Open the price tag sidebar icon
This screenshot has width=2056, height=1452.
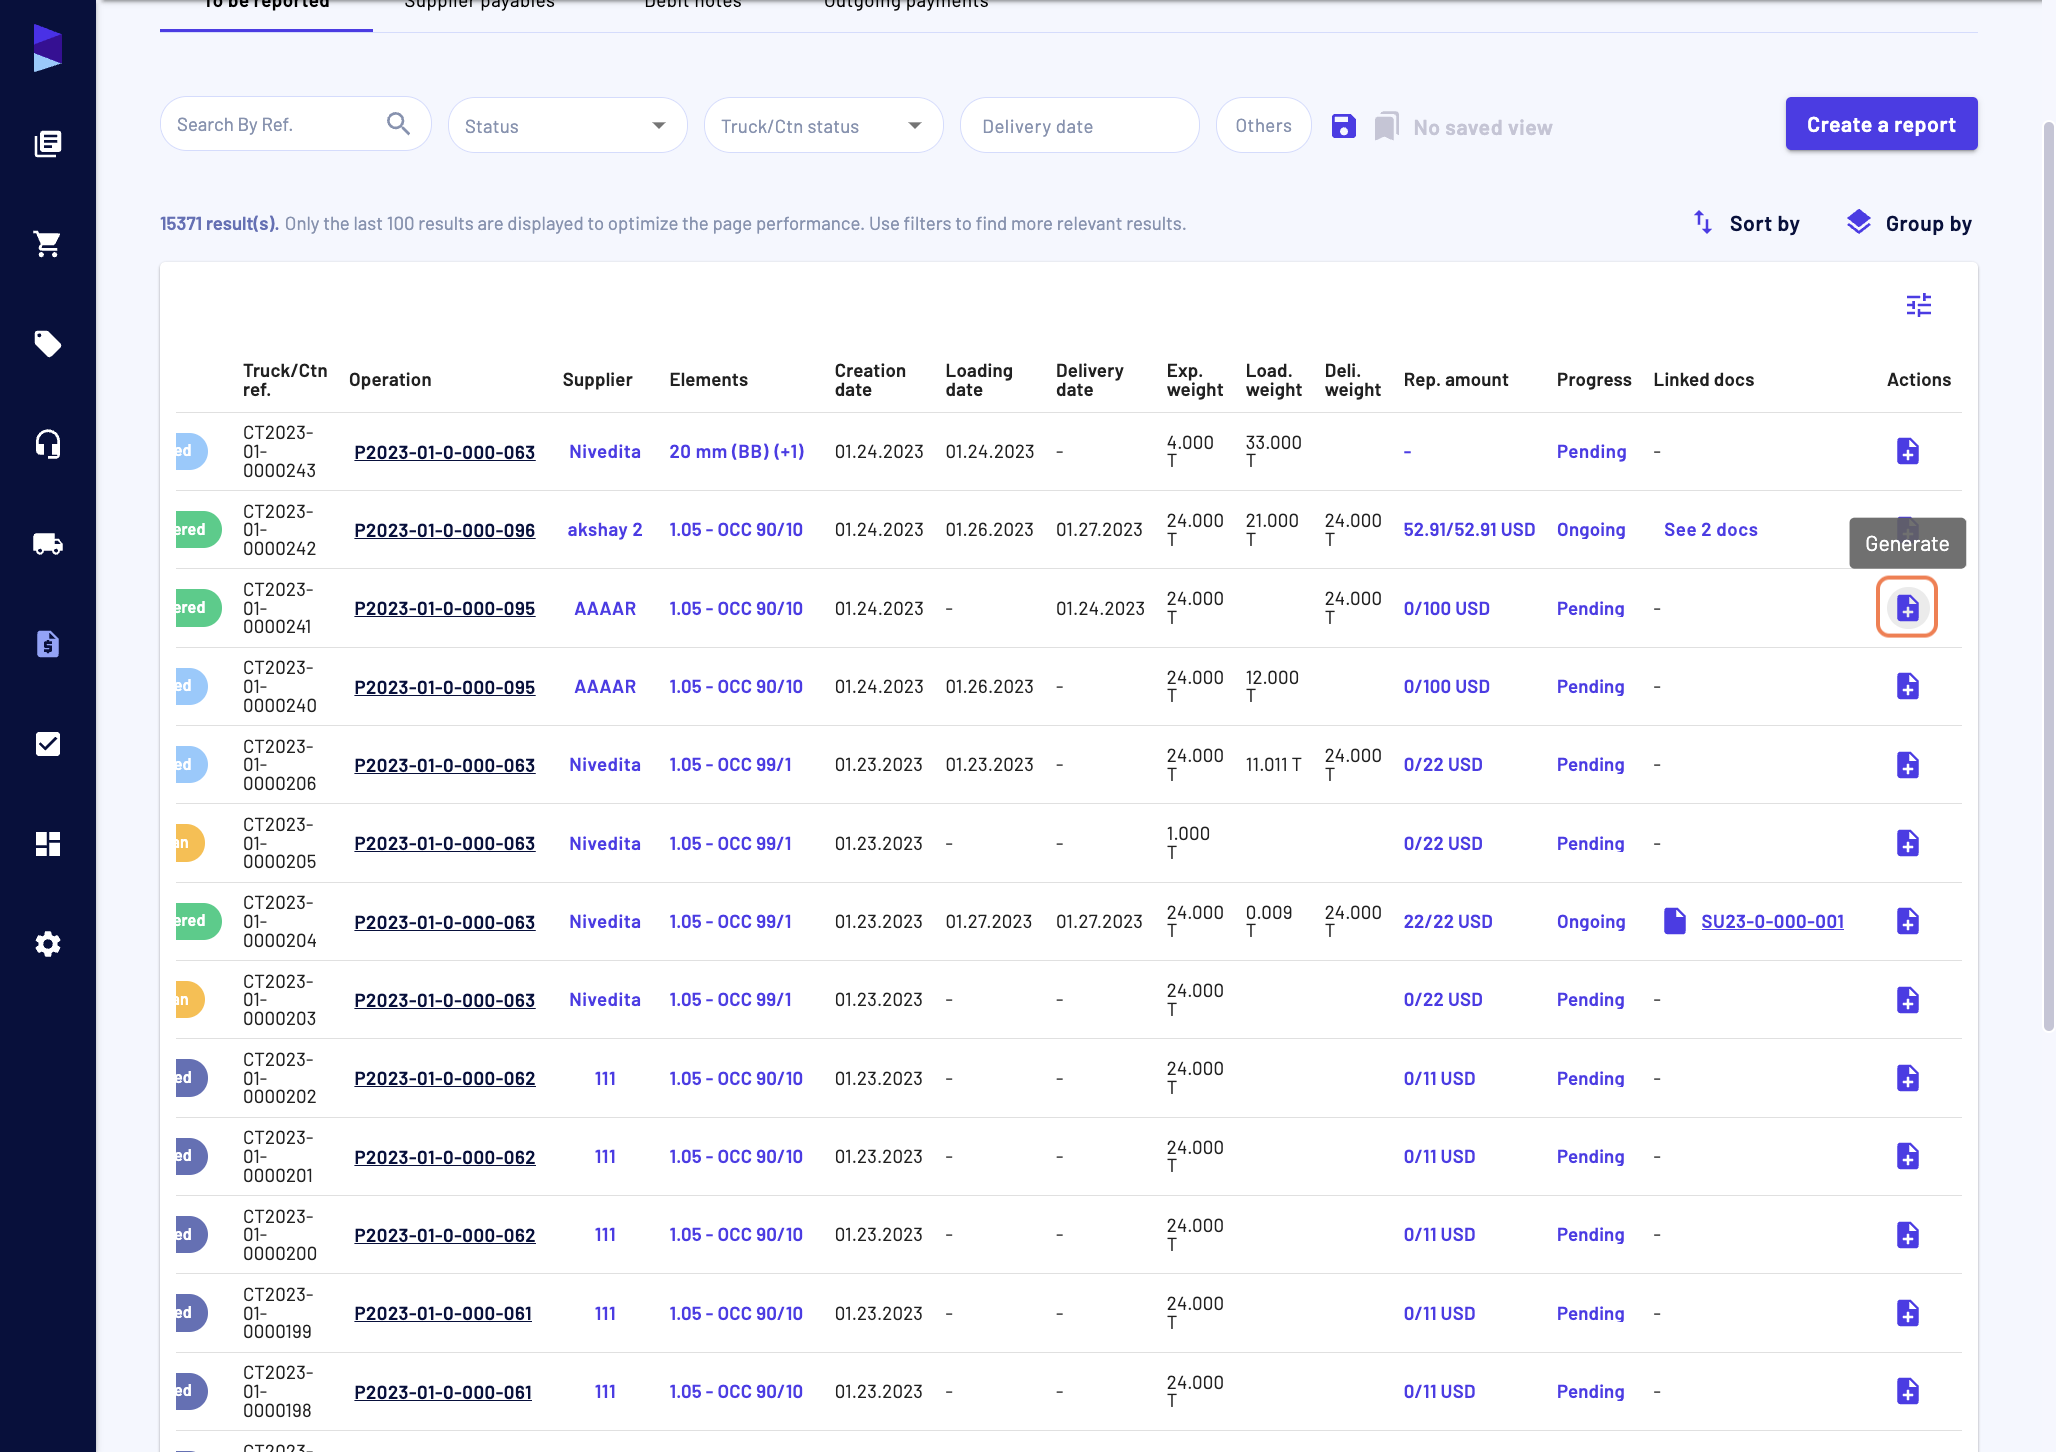click(x=48, y=344)
